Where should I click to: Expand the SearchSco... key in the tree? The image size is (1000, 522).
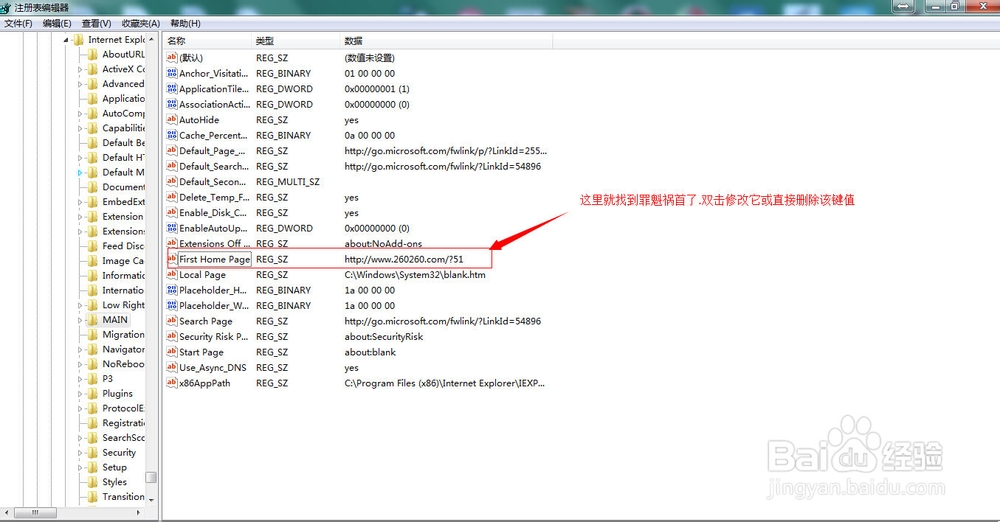(80, 438)
